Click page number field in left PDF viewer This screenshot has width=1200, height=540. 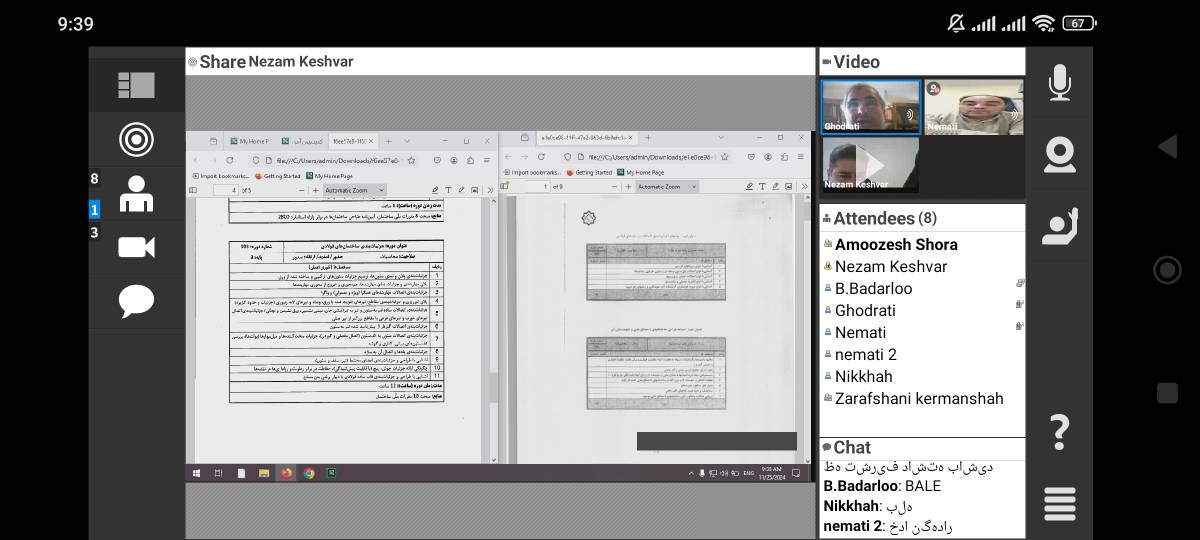(226, 190)
